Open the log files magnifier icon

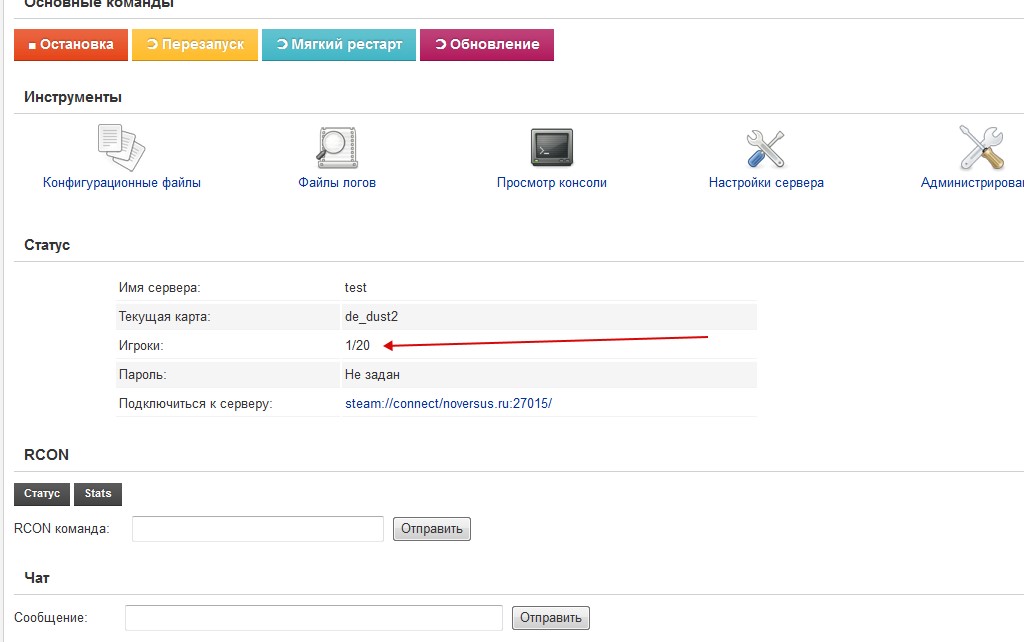click(x=337, y=147)
